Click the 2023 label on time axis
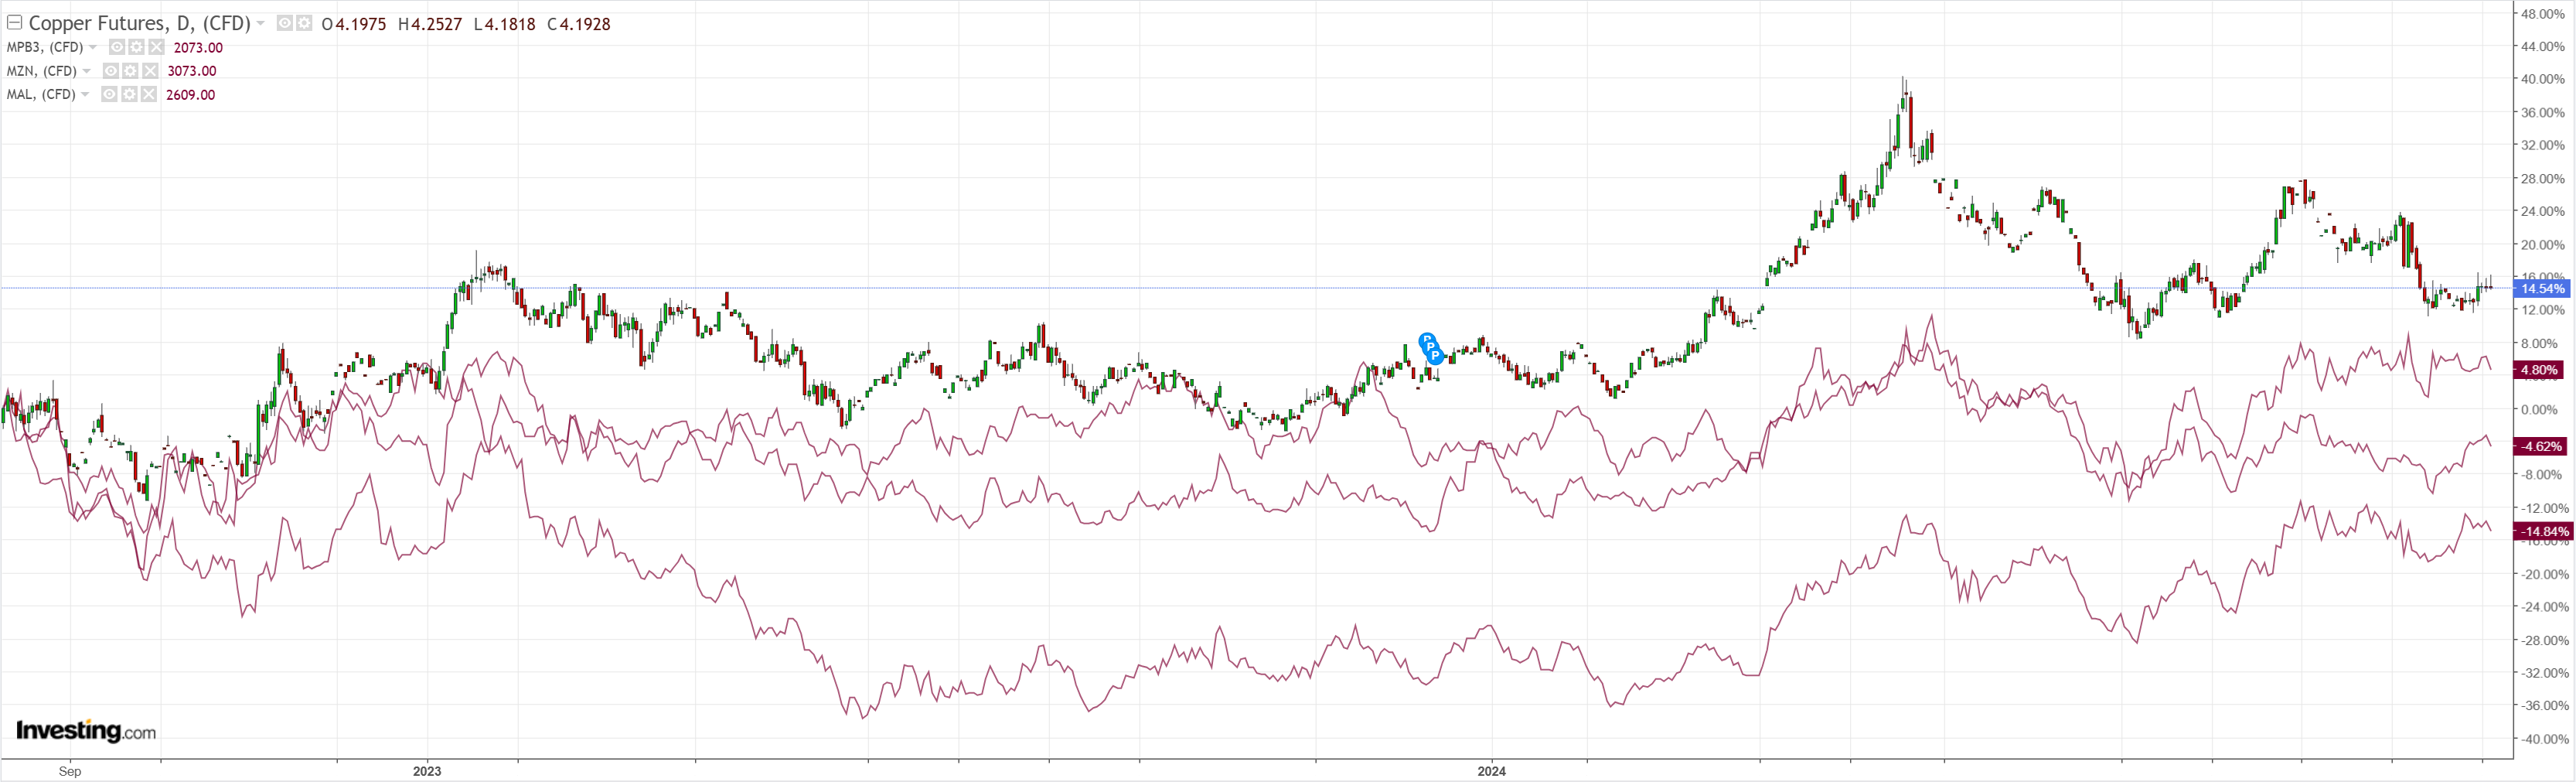This screenshot has height=782, width=2576. [x=427, y=771]
